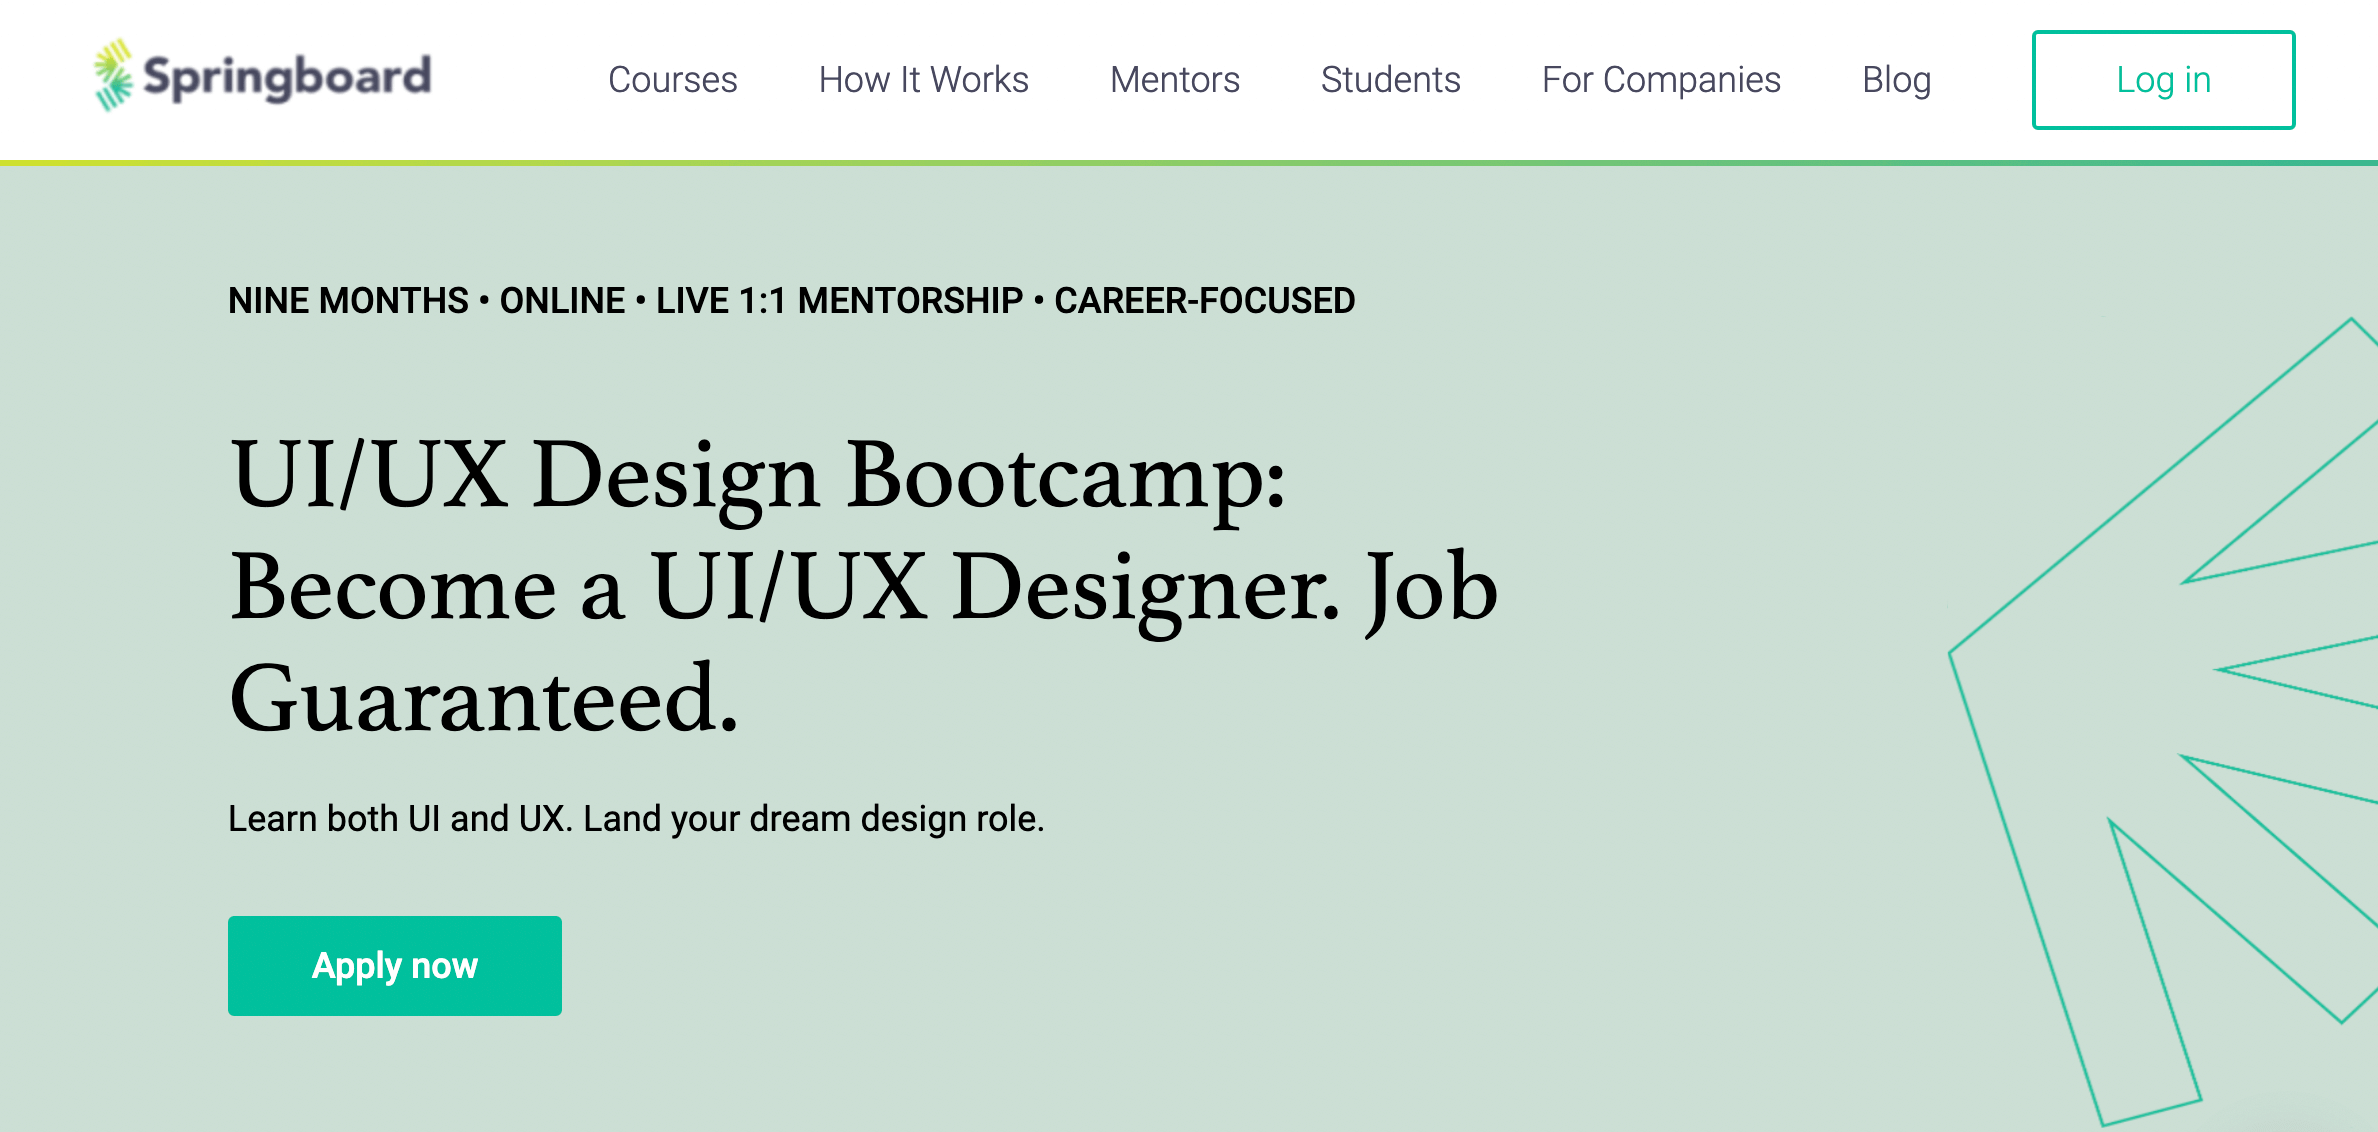Click the CAREER-FOCUSED label text
Screen dimensions: 2378x1132
pos(1205,300)
